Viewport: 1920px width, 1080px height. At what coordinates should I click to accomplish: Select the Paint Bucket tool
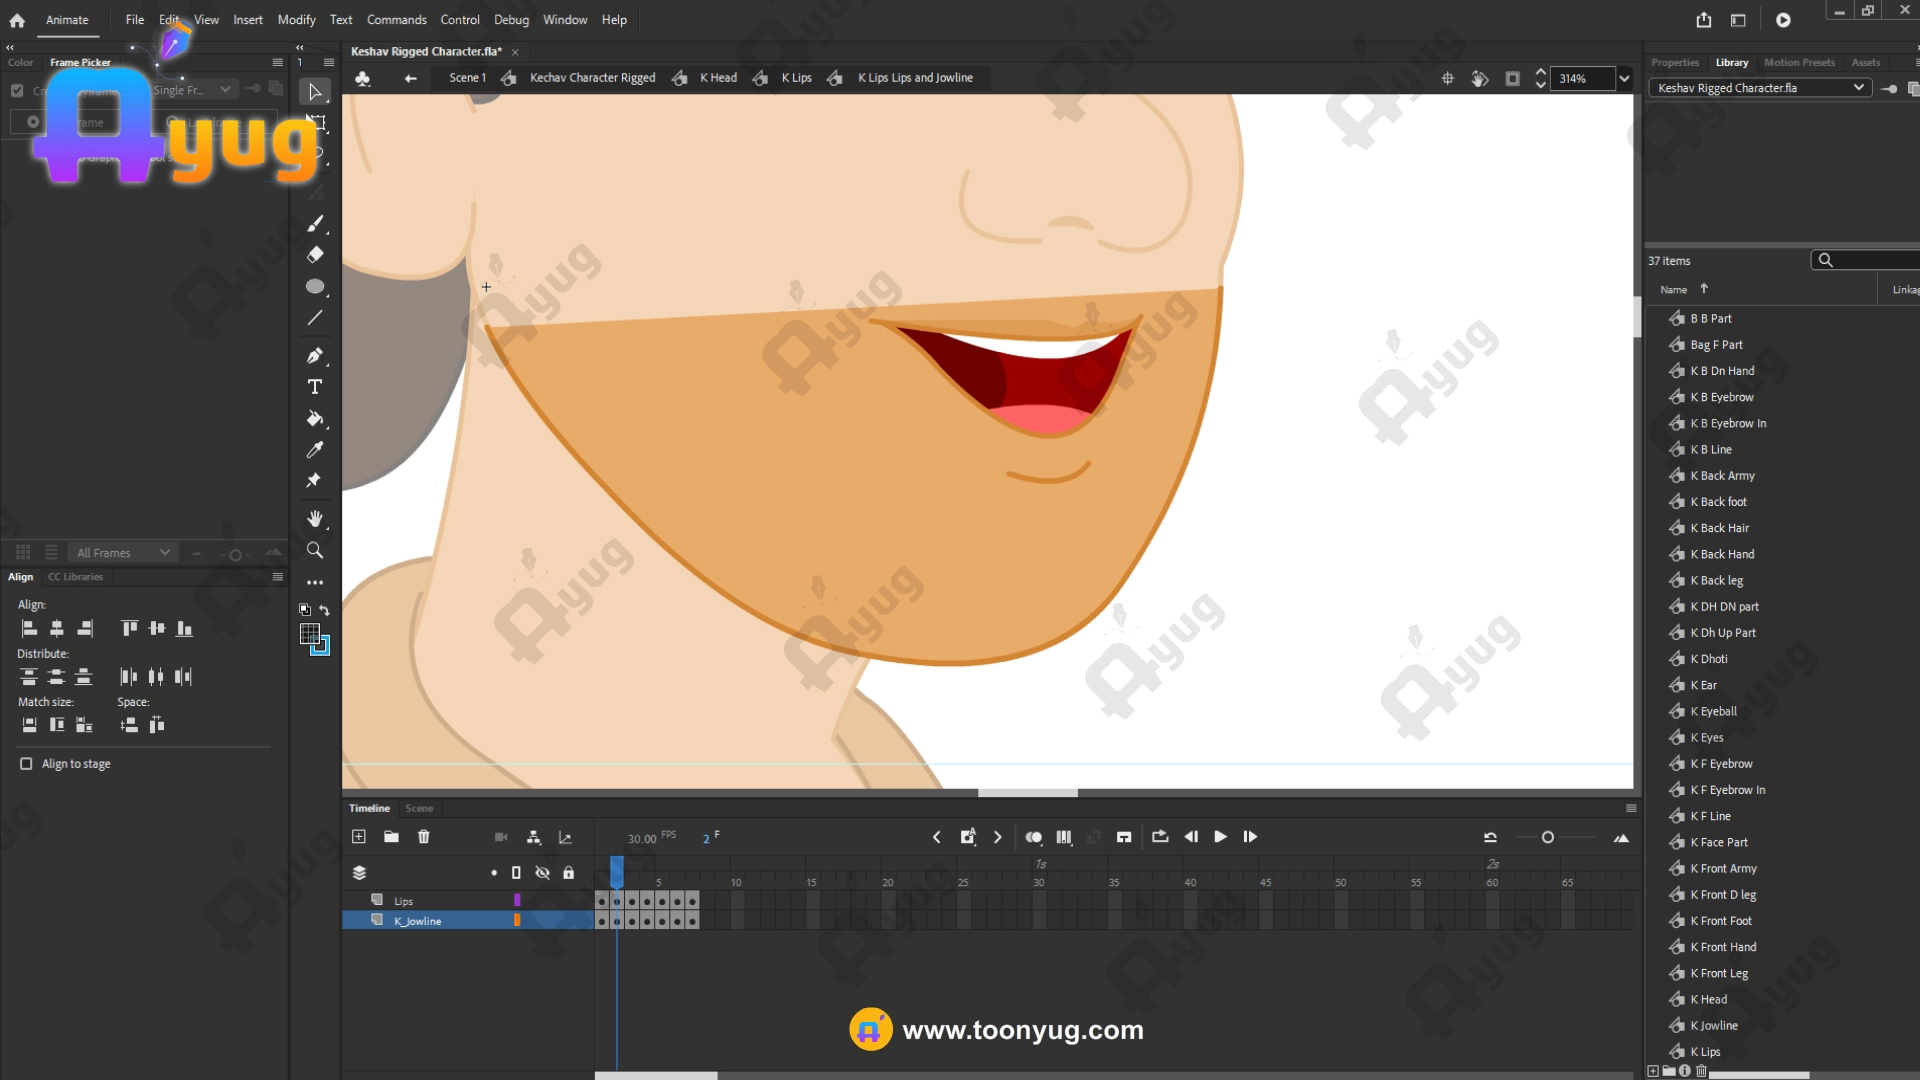[x=315, y=419]
